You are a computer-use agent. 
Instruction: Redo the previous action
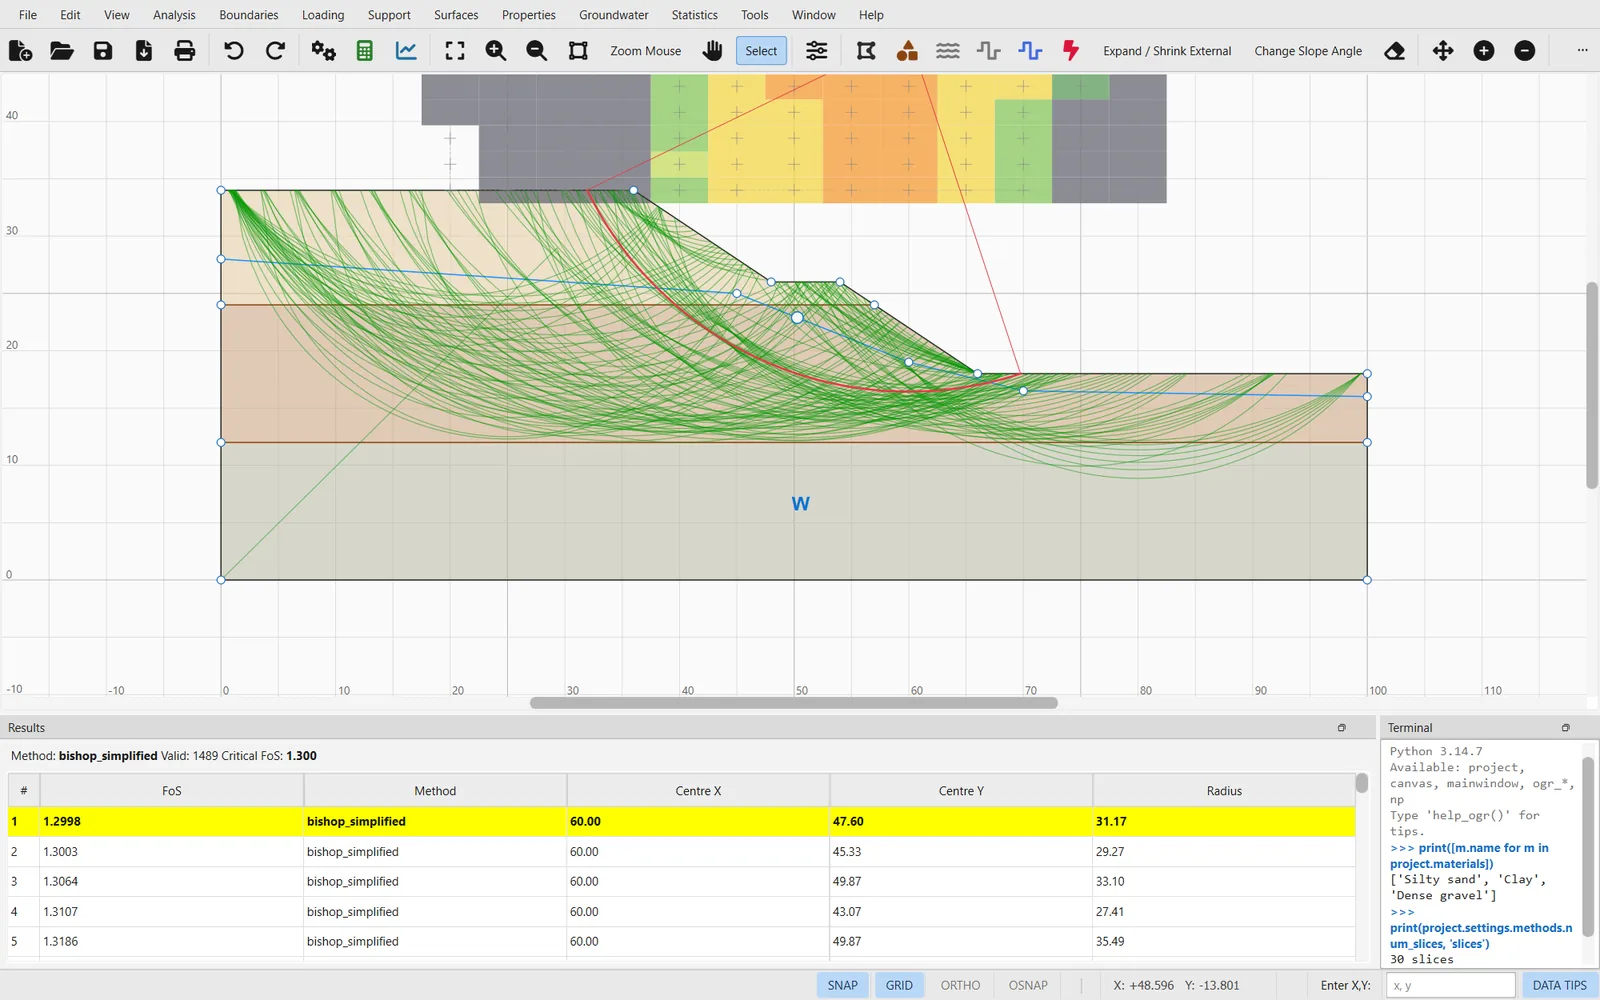[275, 51]
